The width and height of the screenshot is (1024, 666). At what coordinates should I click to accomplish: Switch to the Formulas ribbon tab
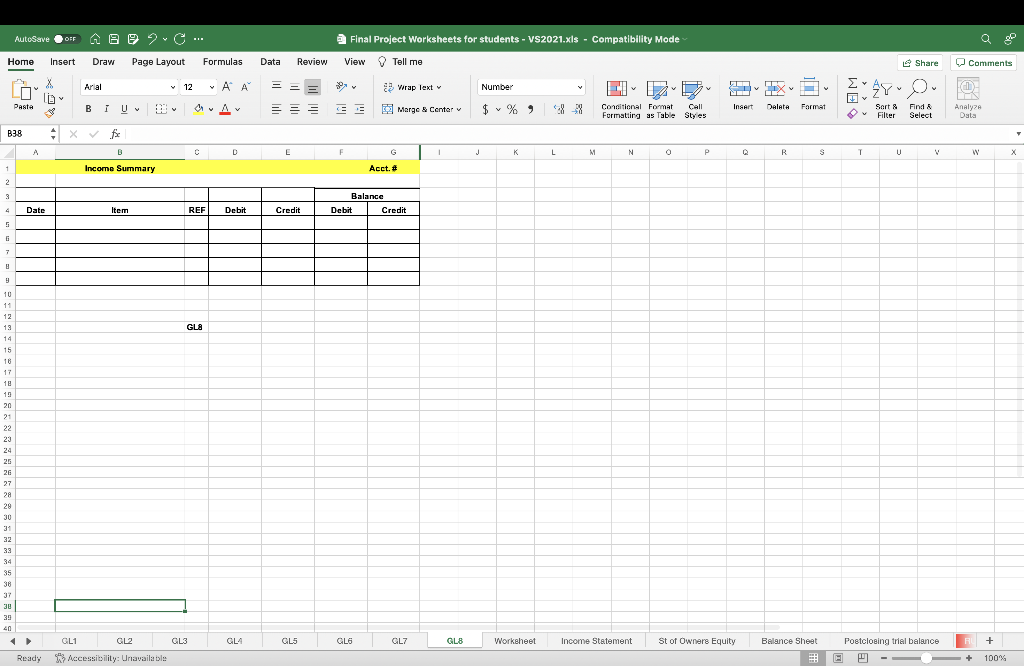click(223, 62)
